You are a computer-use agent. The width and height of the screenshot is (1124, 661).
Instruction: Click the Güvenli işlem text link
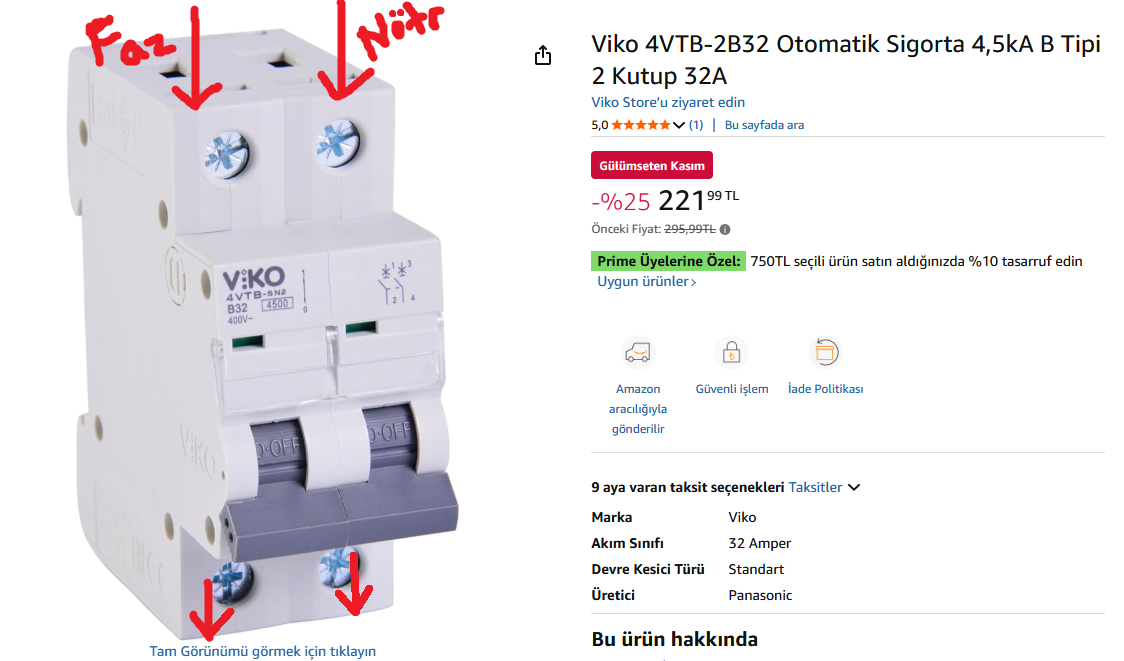[732, 389]
